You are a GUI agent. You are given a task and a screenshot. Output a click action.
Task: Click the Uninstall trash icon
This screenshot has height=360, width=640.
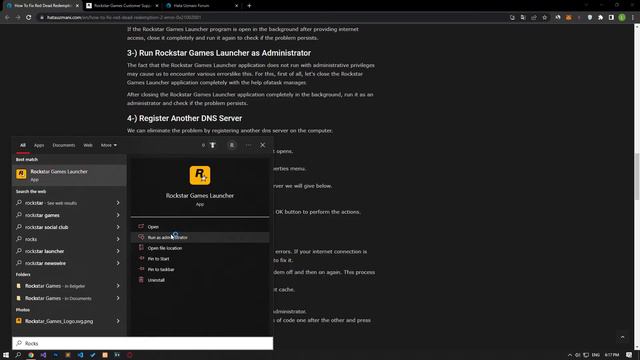pos(141,280)
